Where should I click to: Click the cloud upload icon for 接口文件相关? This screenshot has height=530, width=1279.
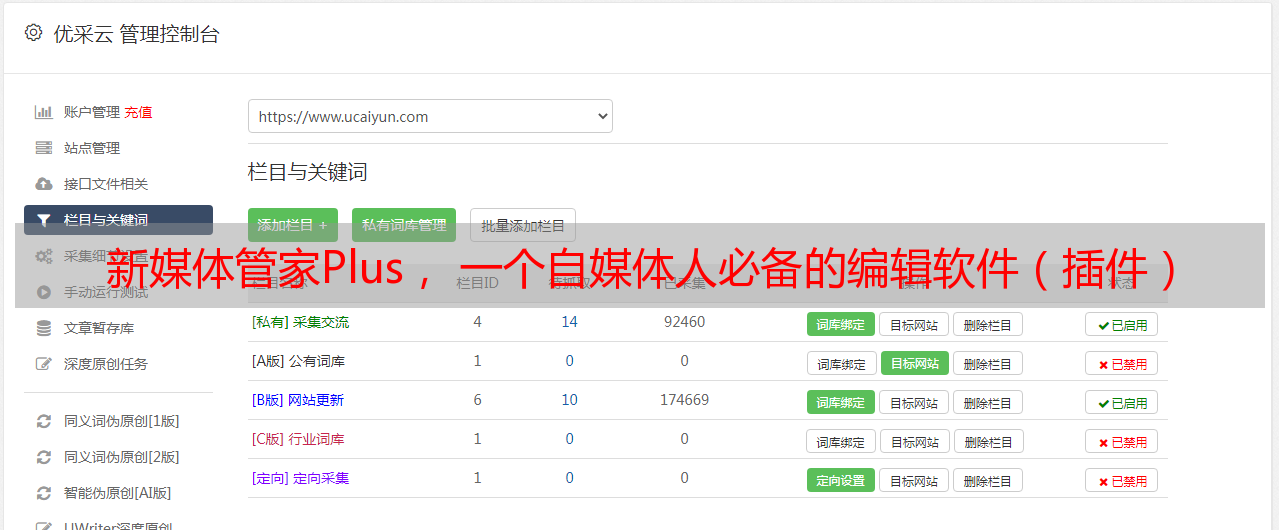[x=43, y=184]
